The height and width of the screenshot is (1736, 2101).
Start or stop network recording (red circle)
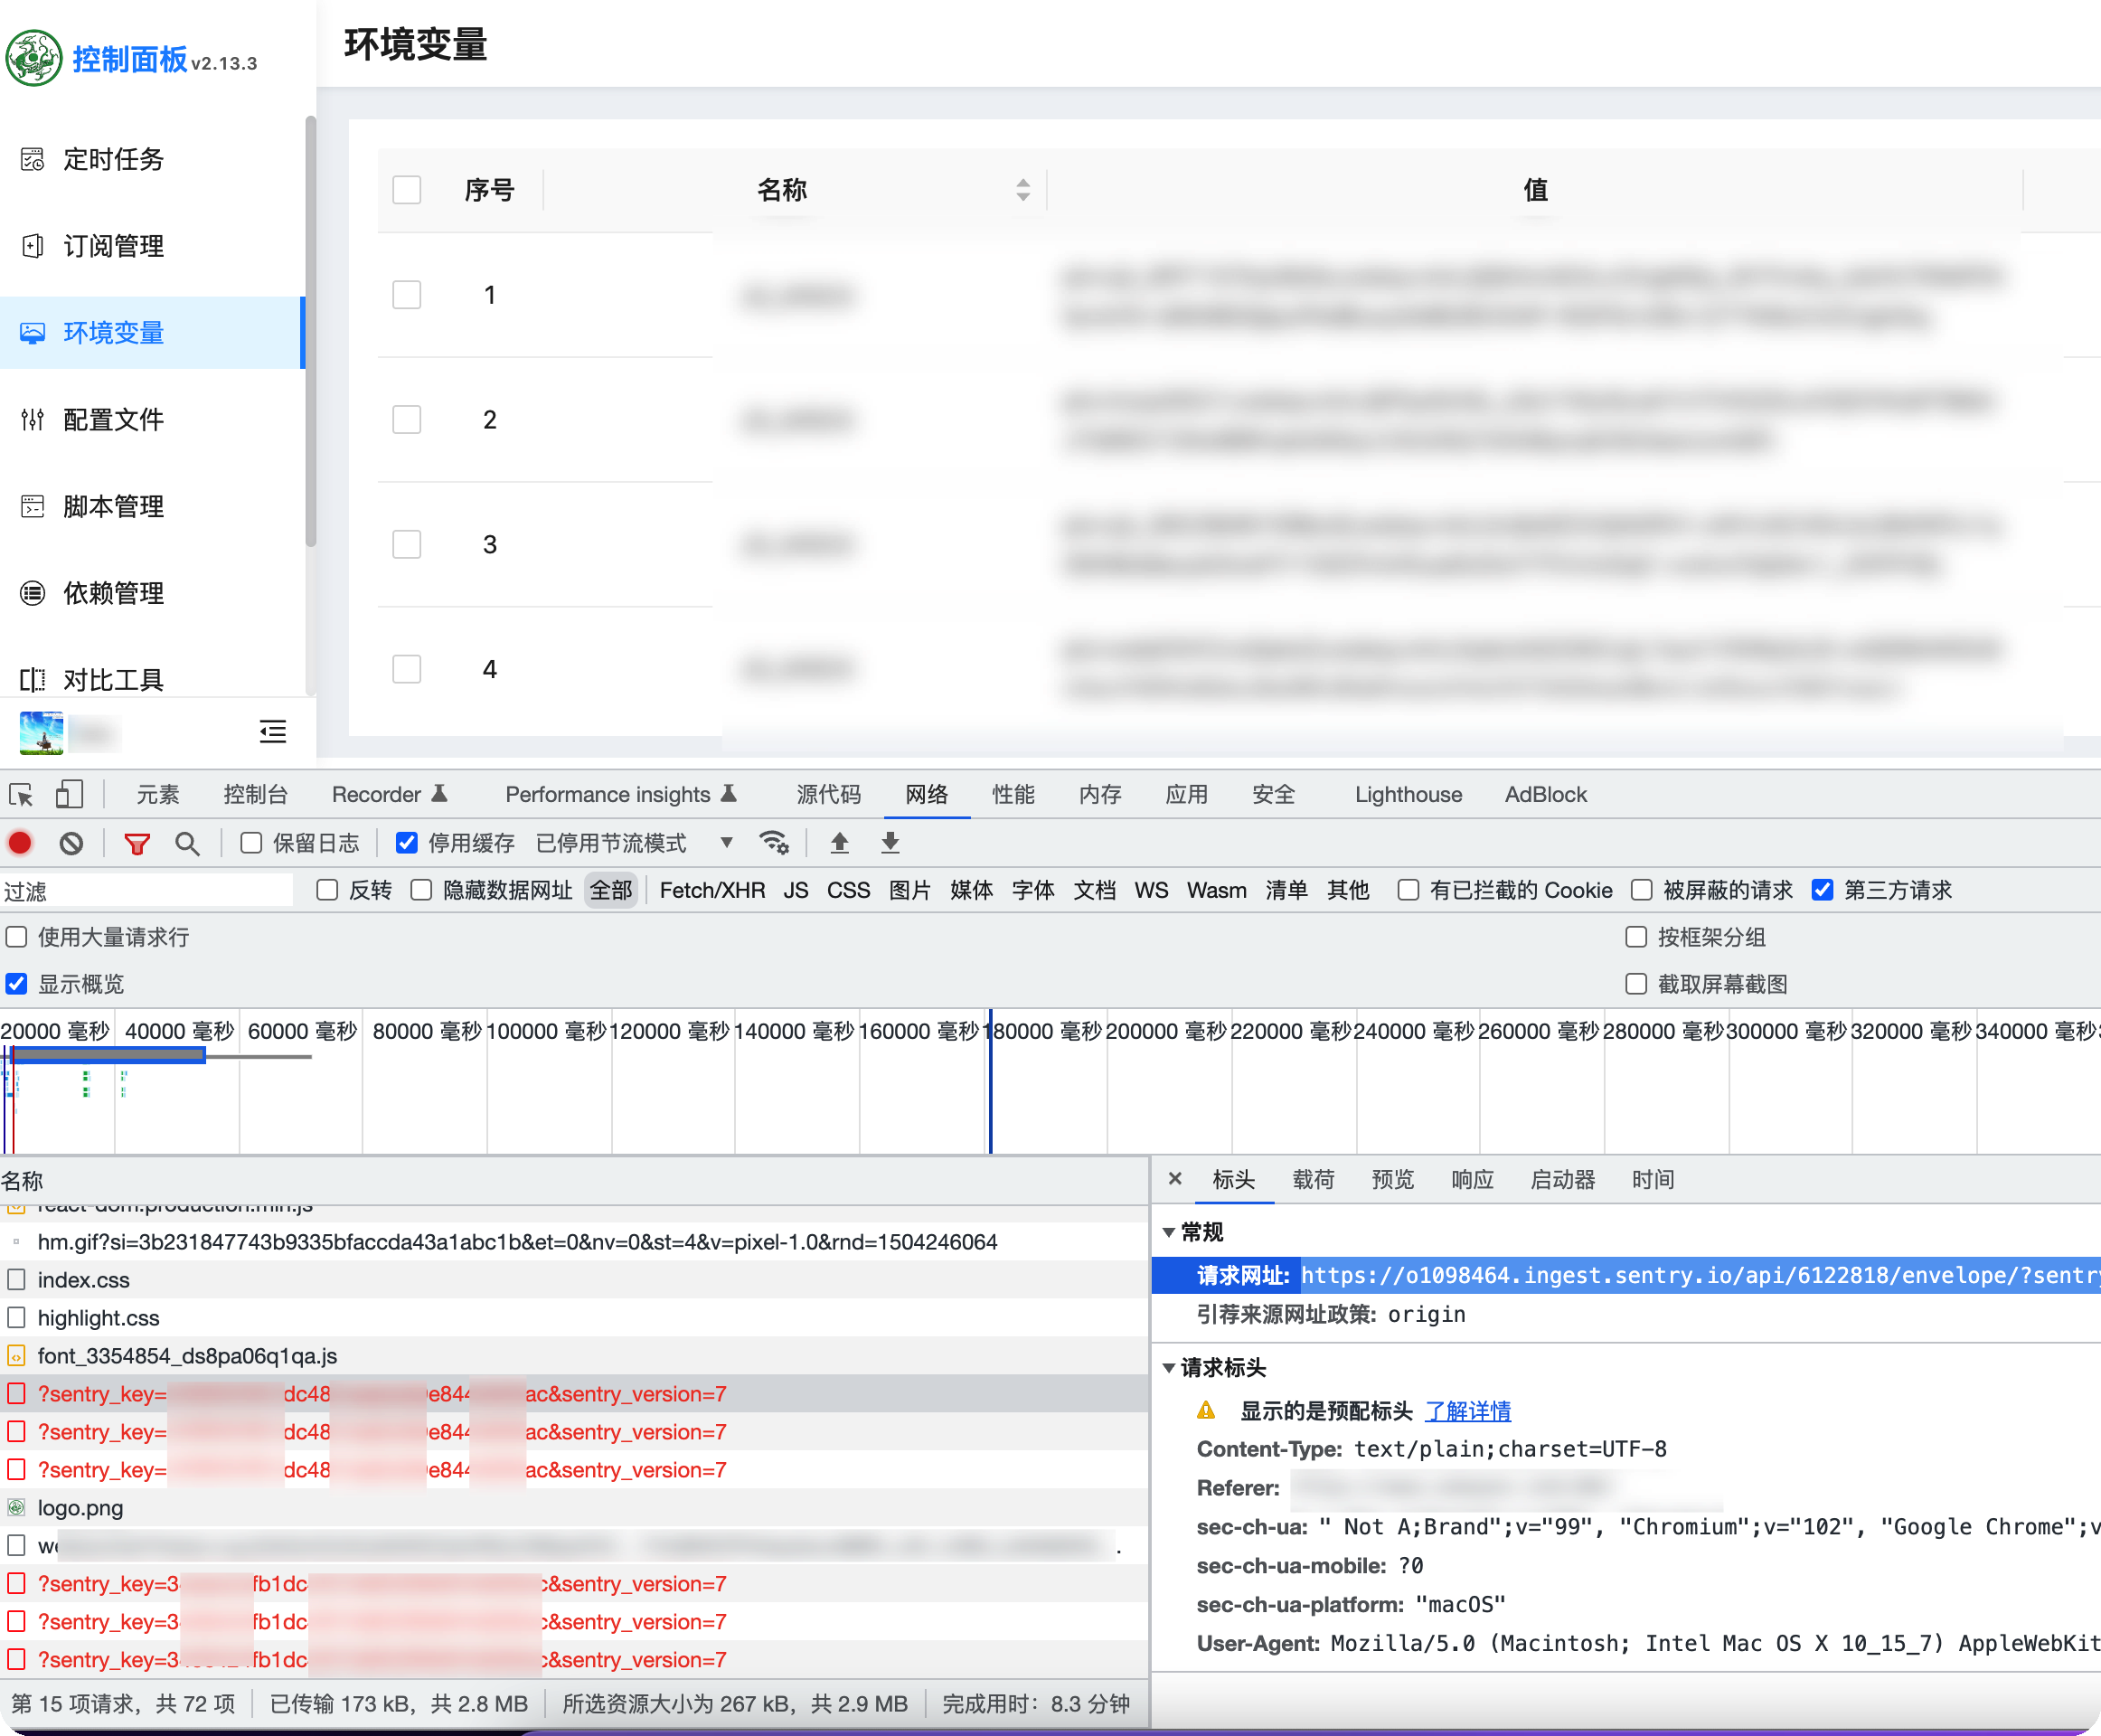click(19, 843)
